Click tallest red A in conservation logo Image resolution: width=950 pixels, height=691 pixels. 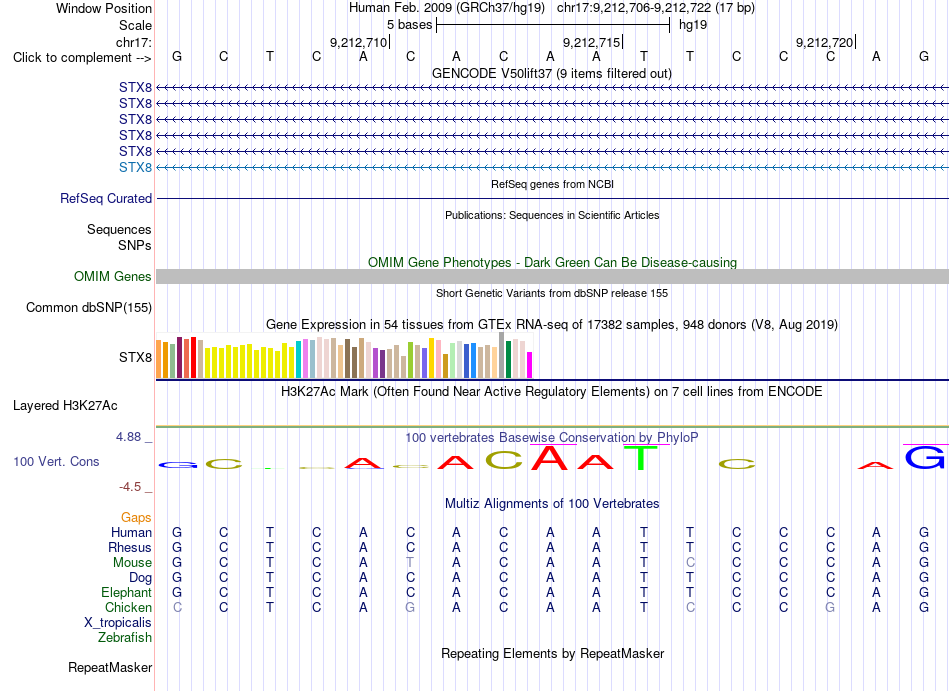click(x=550, y=458)
